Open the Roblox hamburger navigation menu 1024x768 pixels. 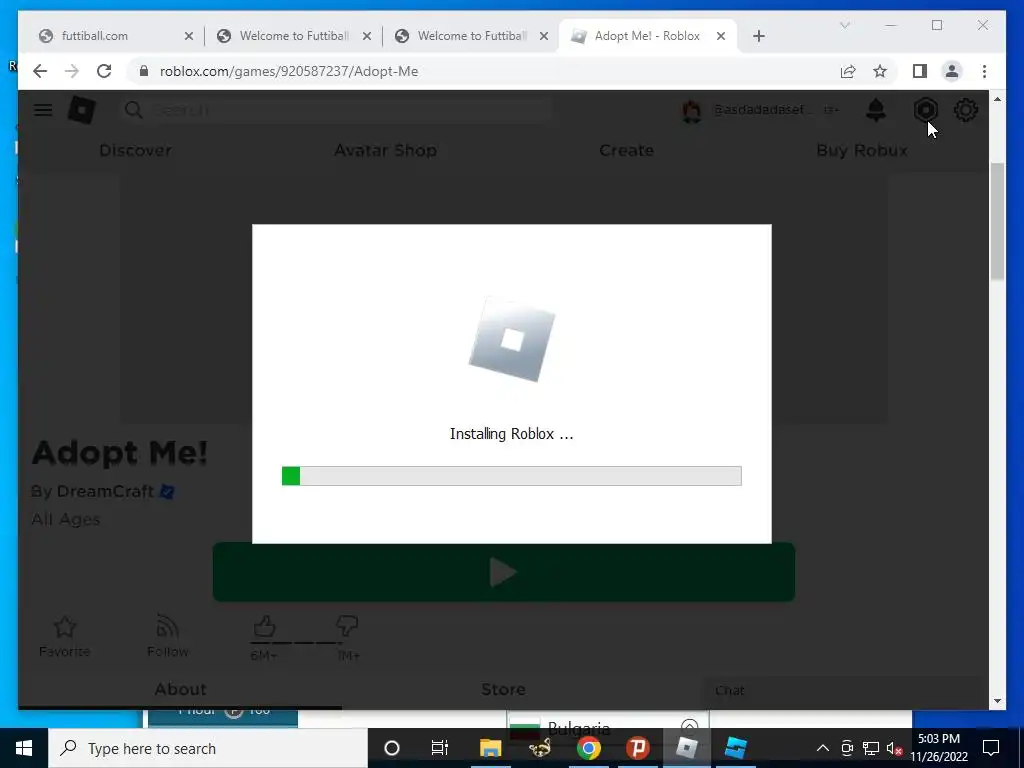click(x=43, y=110)
